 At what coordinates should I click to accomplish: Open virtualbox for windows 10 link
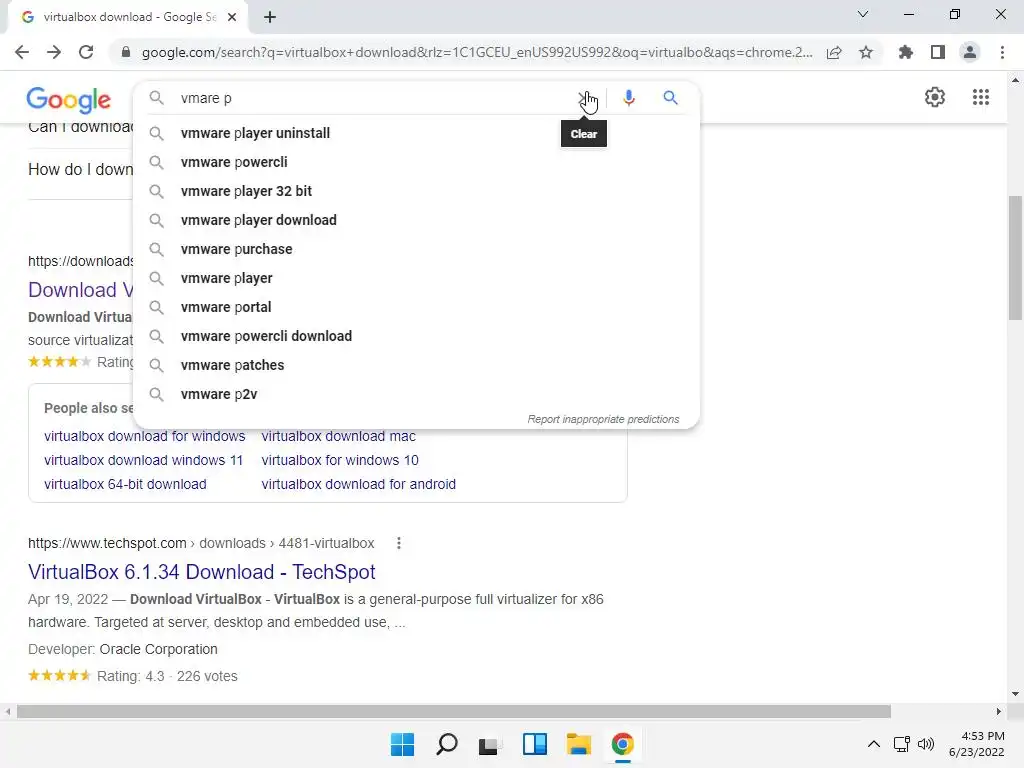(x=340, y=460)
